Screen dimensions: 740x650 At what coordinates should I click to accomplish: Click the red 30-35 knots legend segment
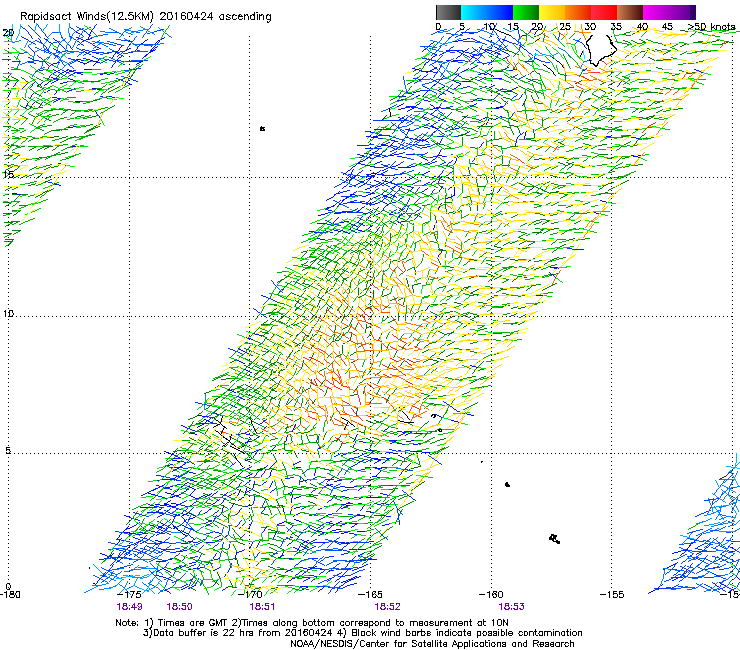click(x=604, y=12)
